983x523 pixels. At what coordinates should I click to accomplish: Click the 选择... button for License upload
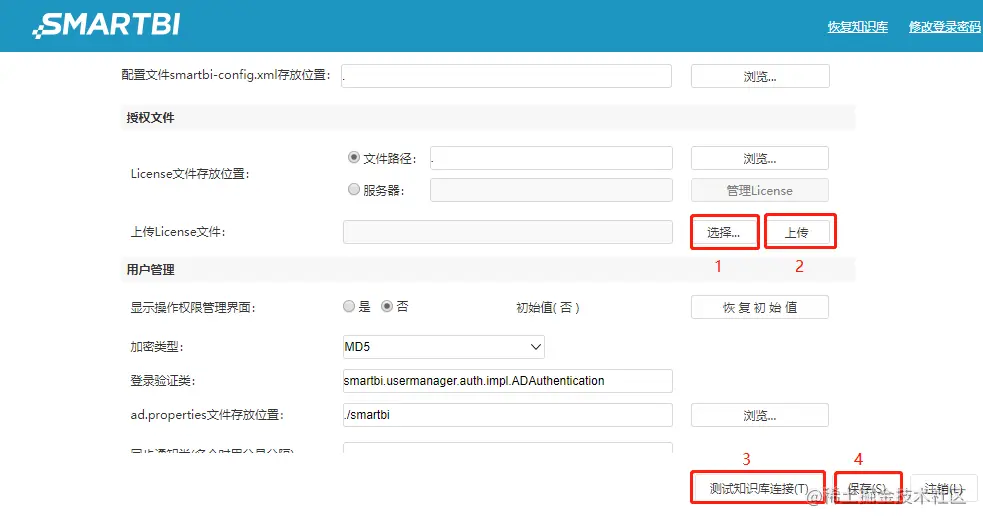pyautogui.click(x=724, y=232)
